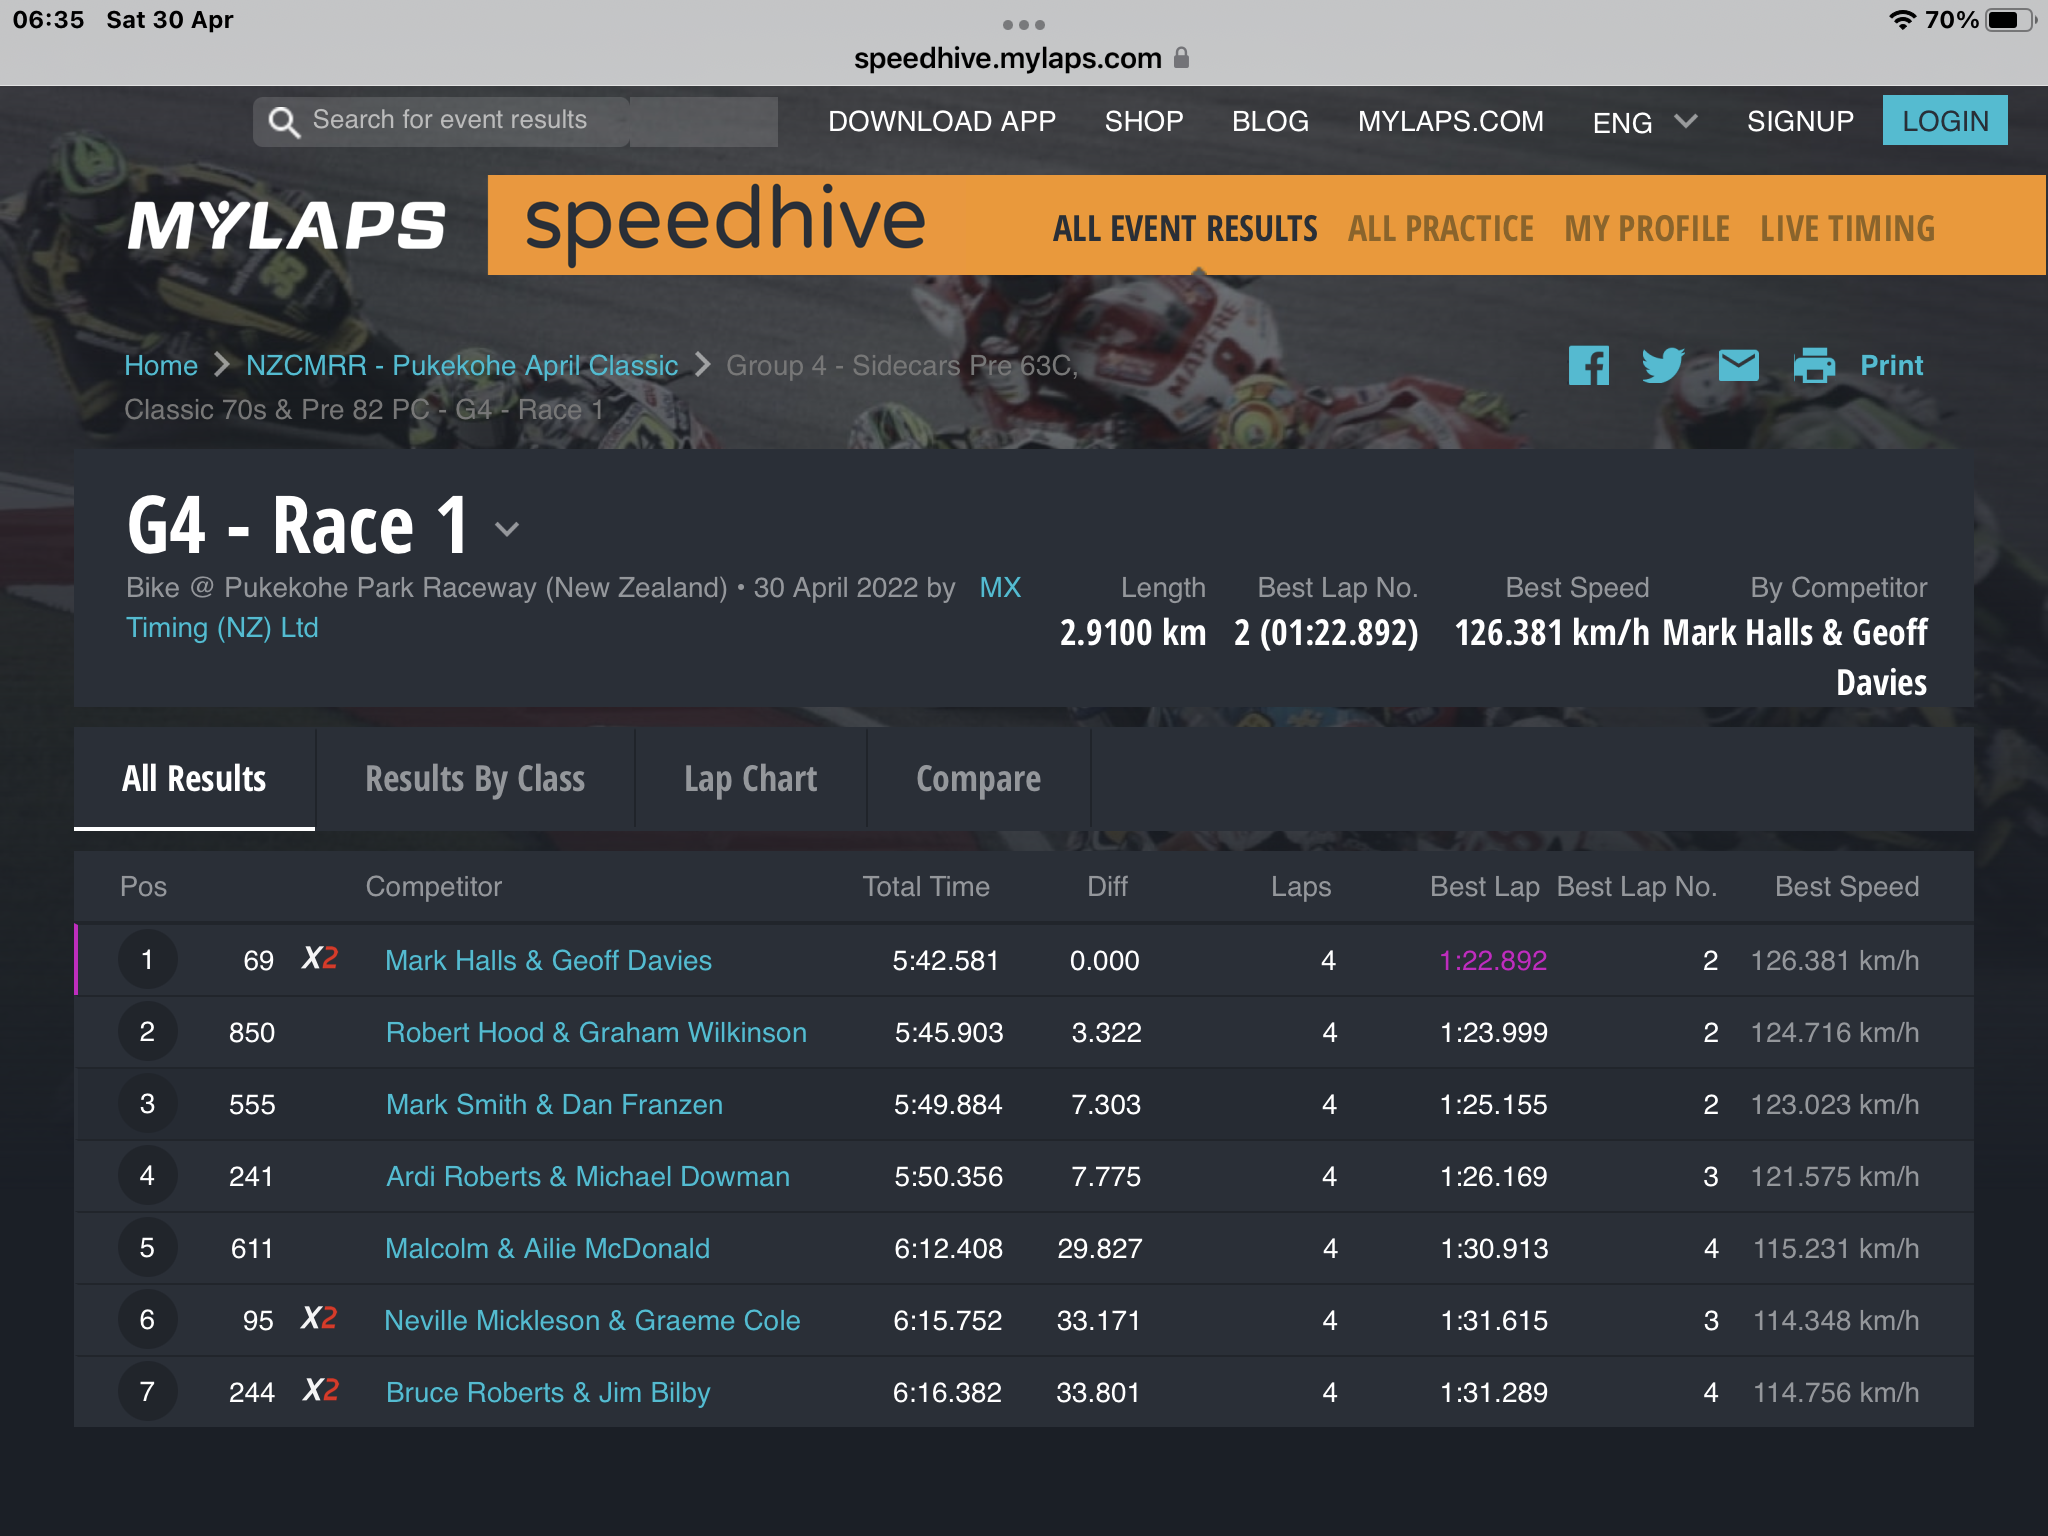The image size is (2048, 1536).
Task: Open the Lap Chart tab
Action: (x=750, y=778)
